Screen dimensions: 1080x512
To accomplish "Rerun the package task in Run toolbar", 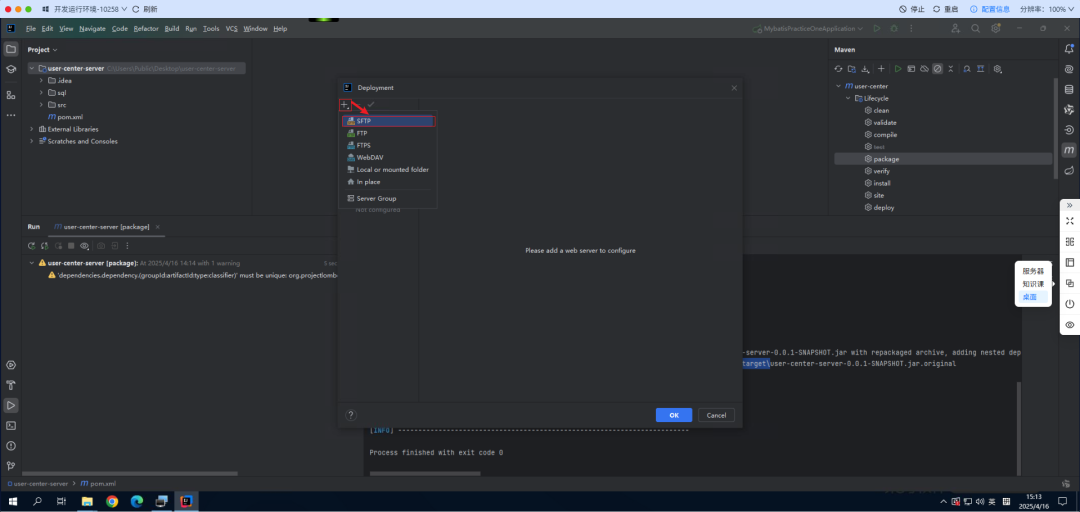I will 32,245.
